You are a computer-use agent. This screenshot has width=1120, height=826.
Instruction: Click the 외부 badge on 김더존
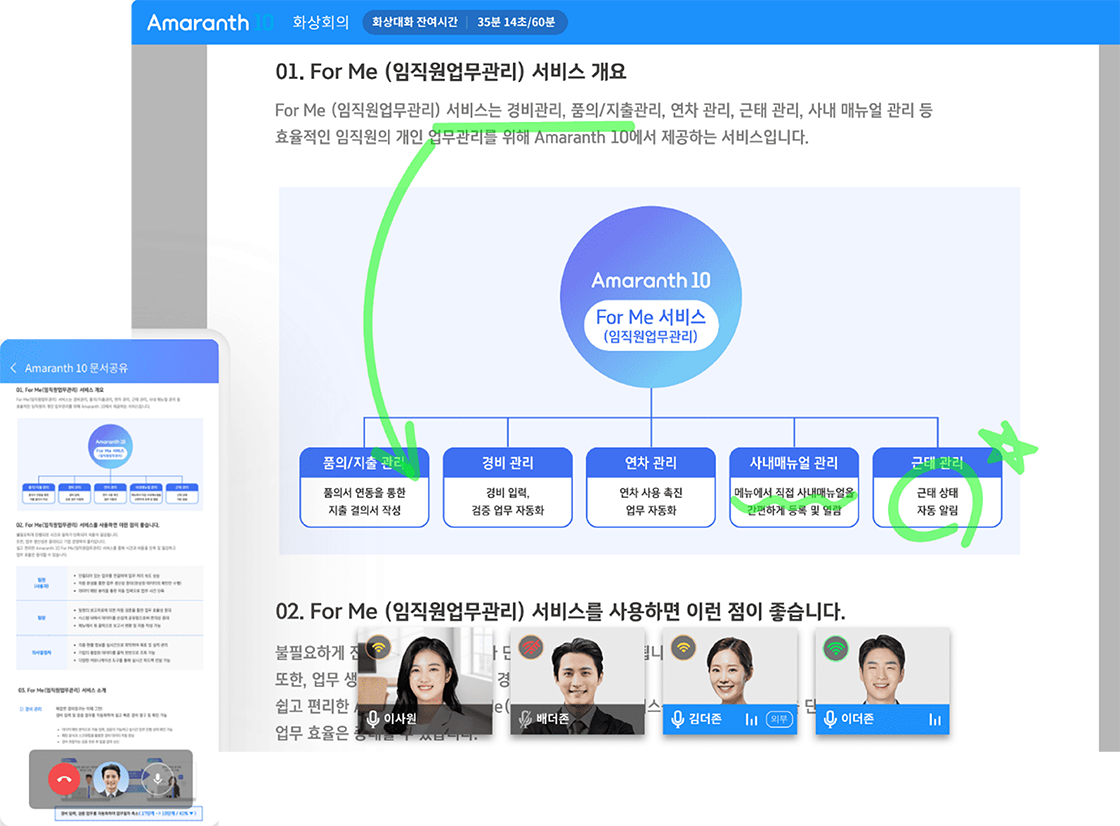pos(779,719)
